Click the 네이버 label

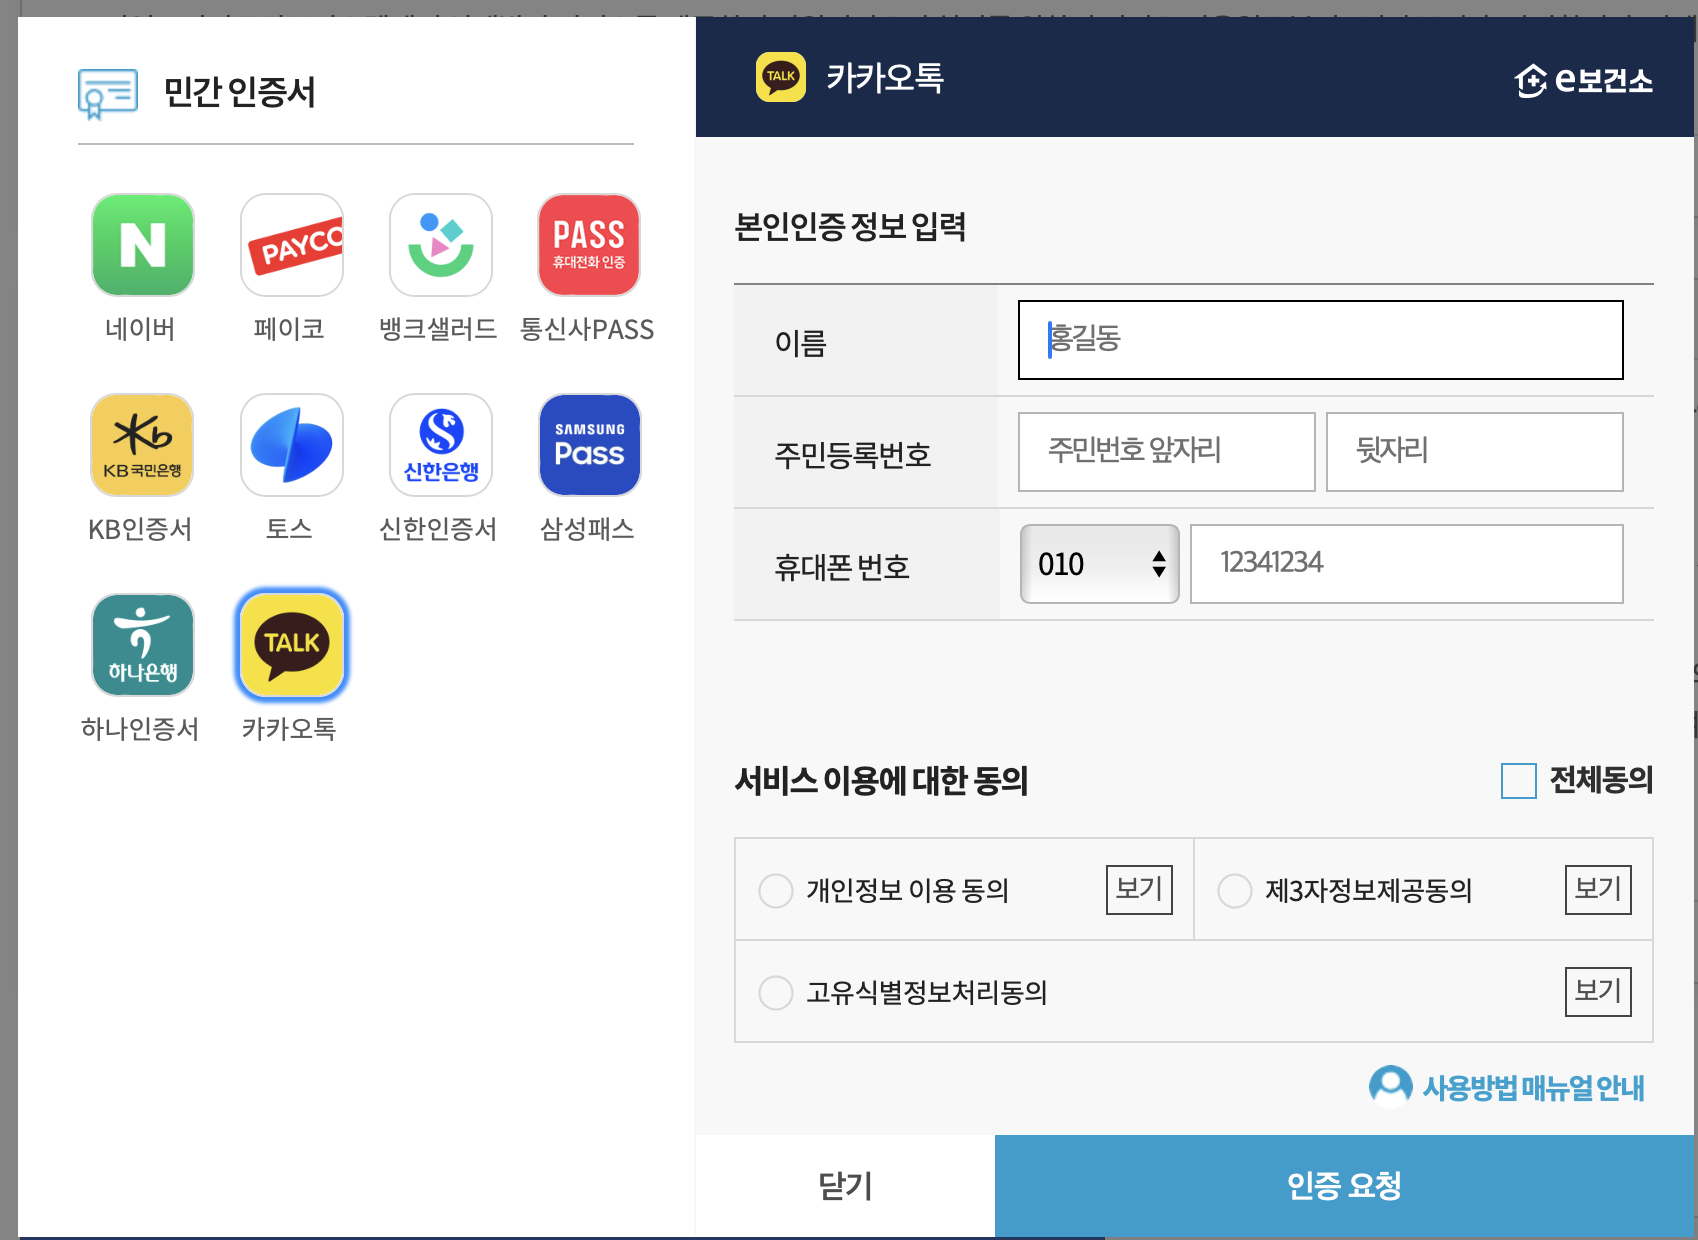(140, 329)
